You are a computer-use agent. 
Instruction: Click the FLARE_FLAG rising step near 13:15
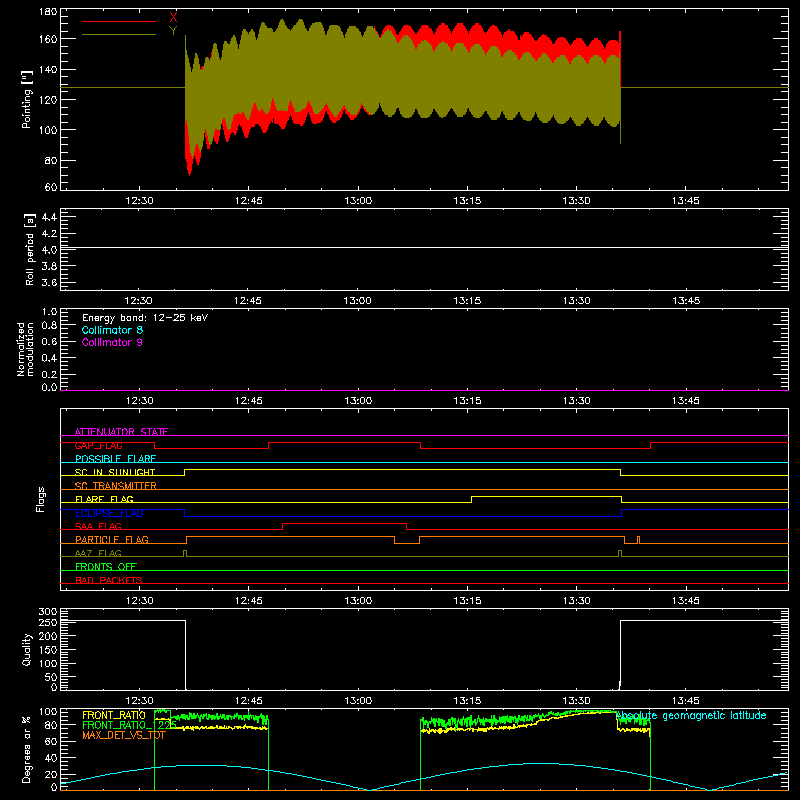click(x=471, y=499)
